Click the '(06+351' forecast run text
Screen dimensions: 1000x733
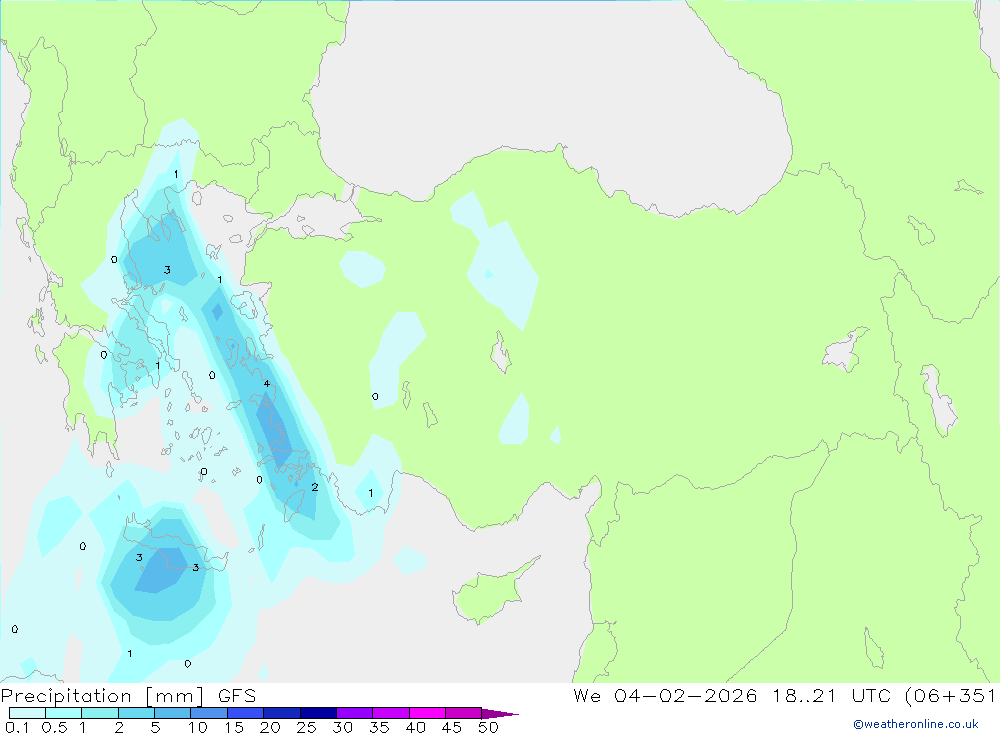coord(950,696)
